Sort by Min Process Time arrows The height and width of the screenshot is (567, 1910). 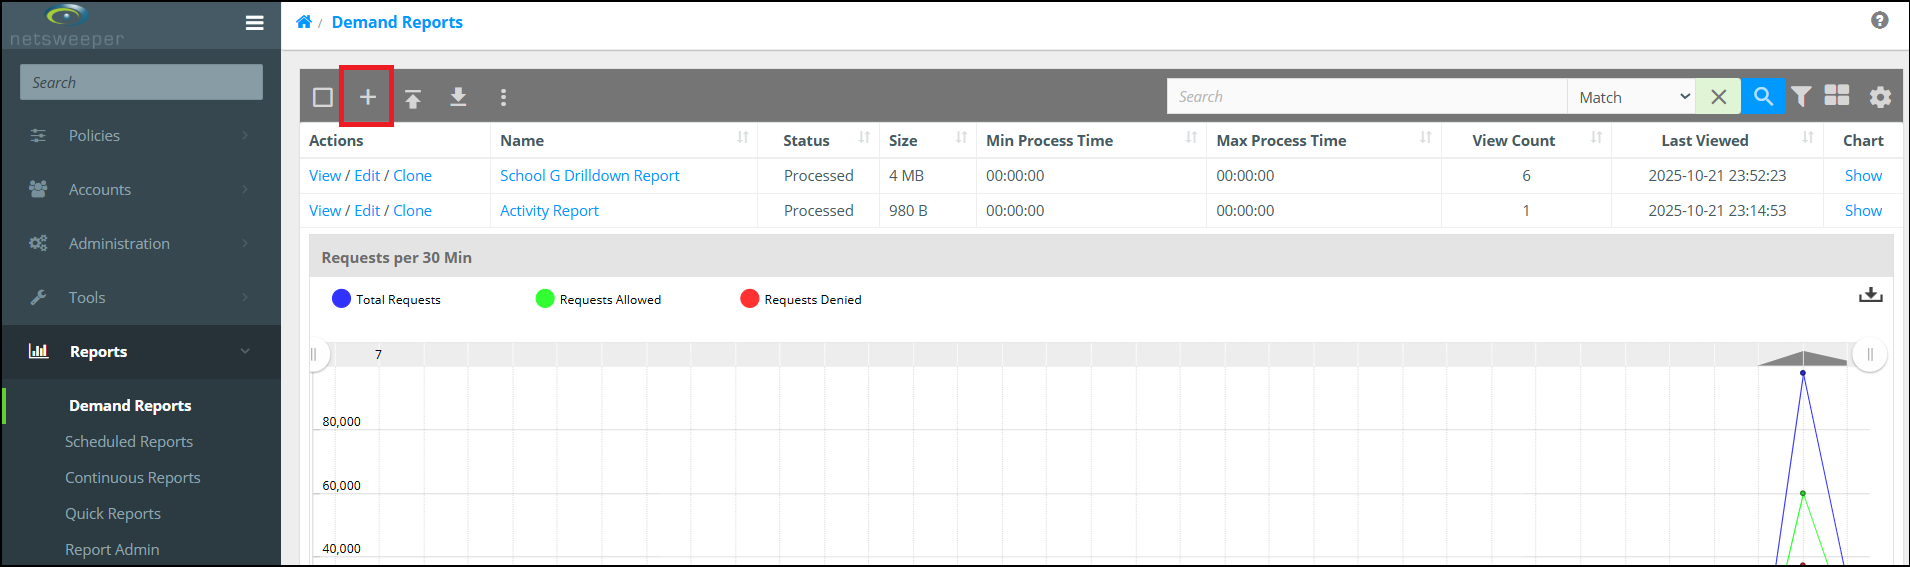pyautogui.click(x=1191, y=138)
